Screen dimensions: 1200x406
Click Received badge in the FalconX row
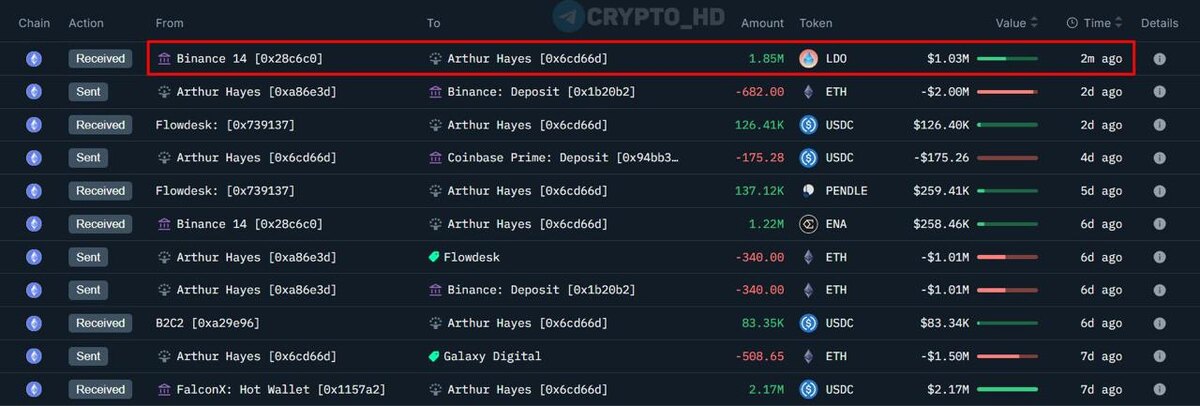coord(101,389)
